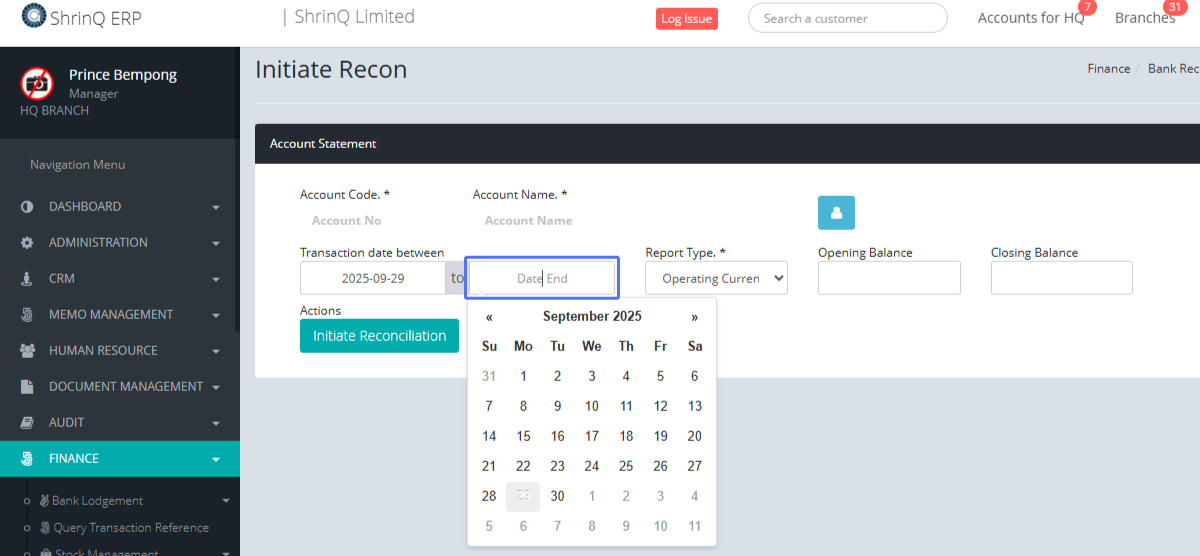This screenshot has height=556, width=1200.
Task: Go to previous month in calendar
Action: click(489, 317)
